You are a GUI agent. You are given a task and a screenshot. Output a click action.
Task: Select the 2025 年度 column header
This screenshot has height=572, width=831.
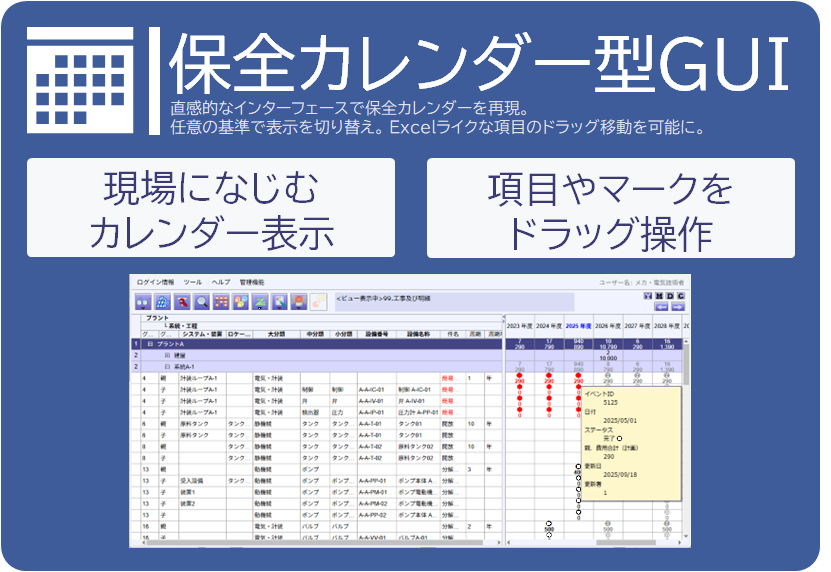pos(578,326)
